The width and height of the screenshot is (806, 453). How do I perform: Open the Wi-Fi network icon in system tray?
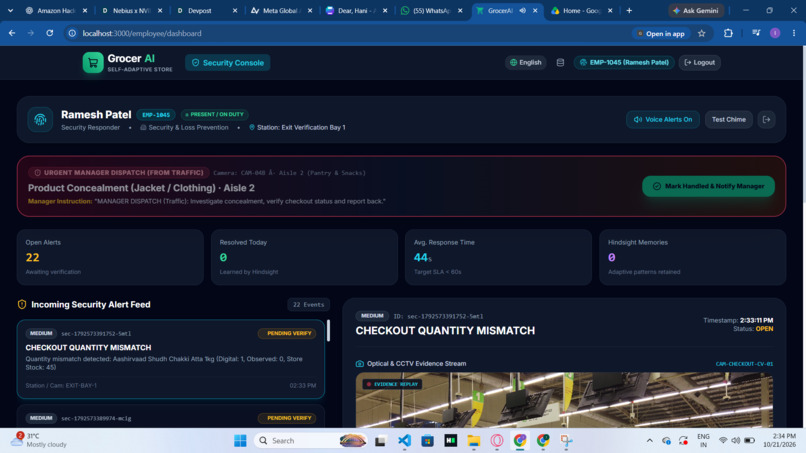point(723,441)
